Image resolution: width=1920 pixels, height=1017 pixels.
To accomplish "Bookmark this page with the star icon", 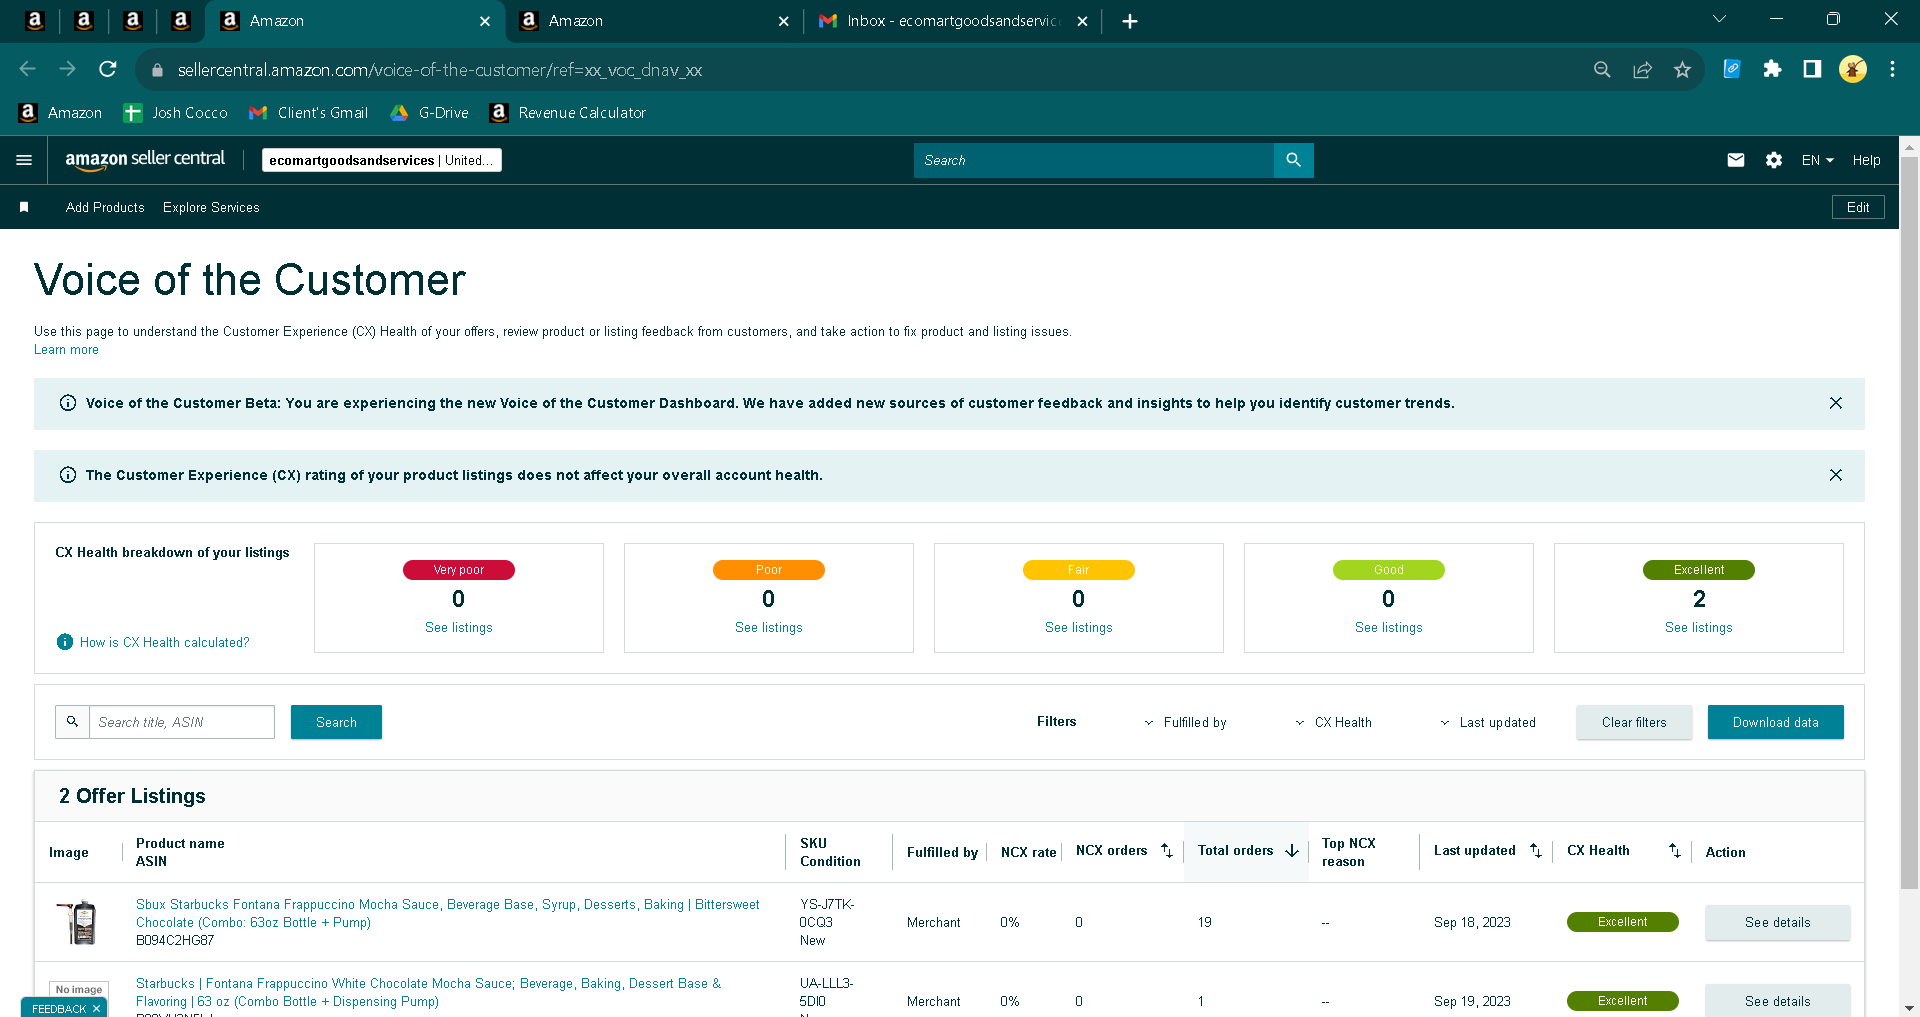I will [x=1682, y=69].
